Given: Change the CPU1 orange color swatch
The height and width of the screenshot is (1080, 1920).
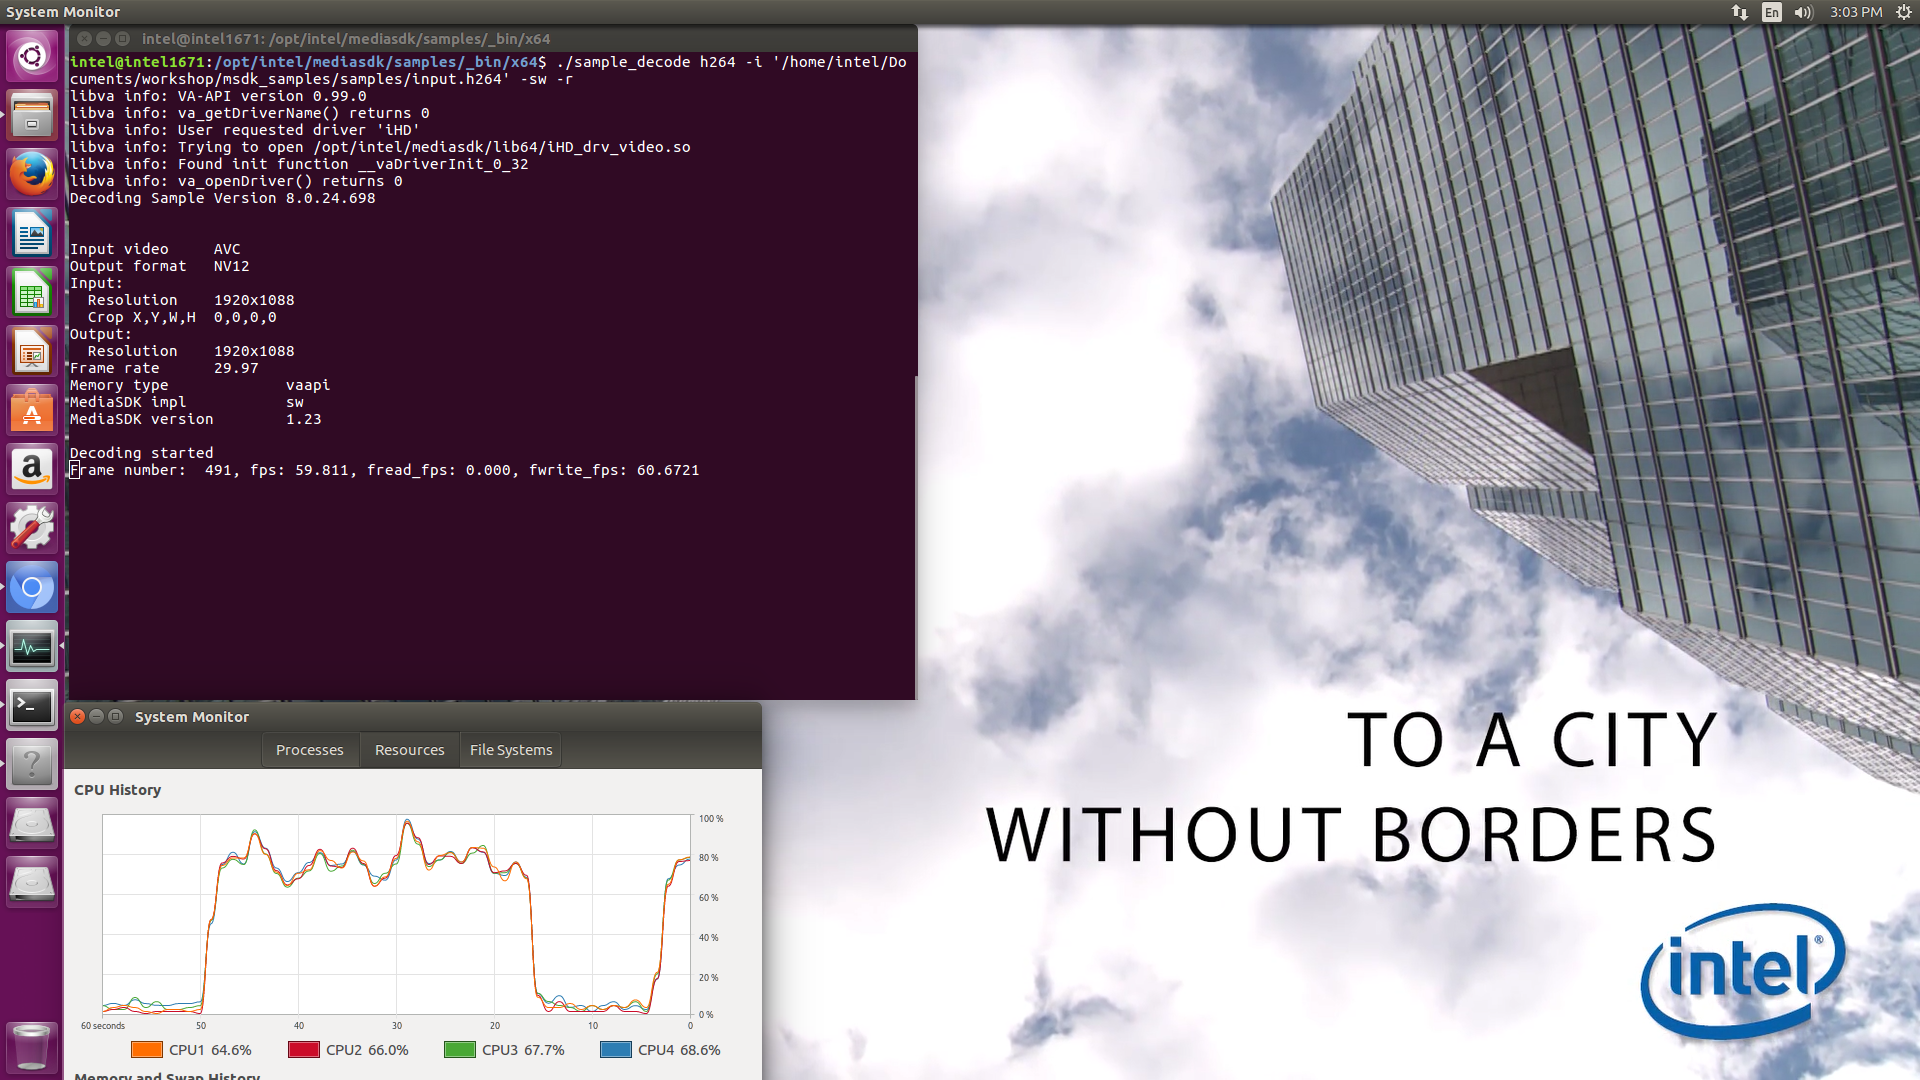Looking at the screenshot, I should (147, 1050).
